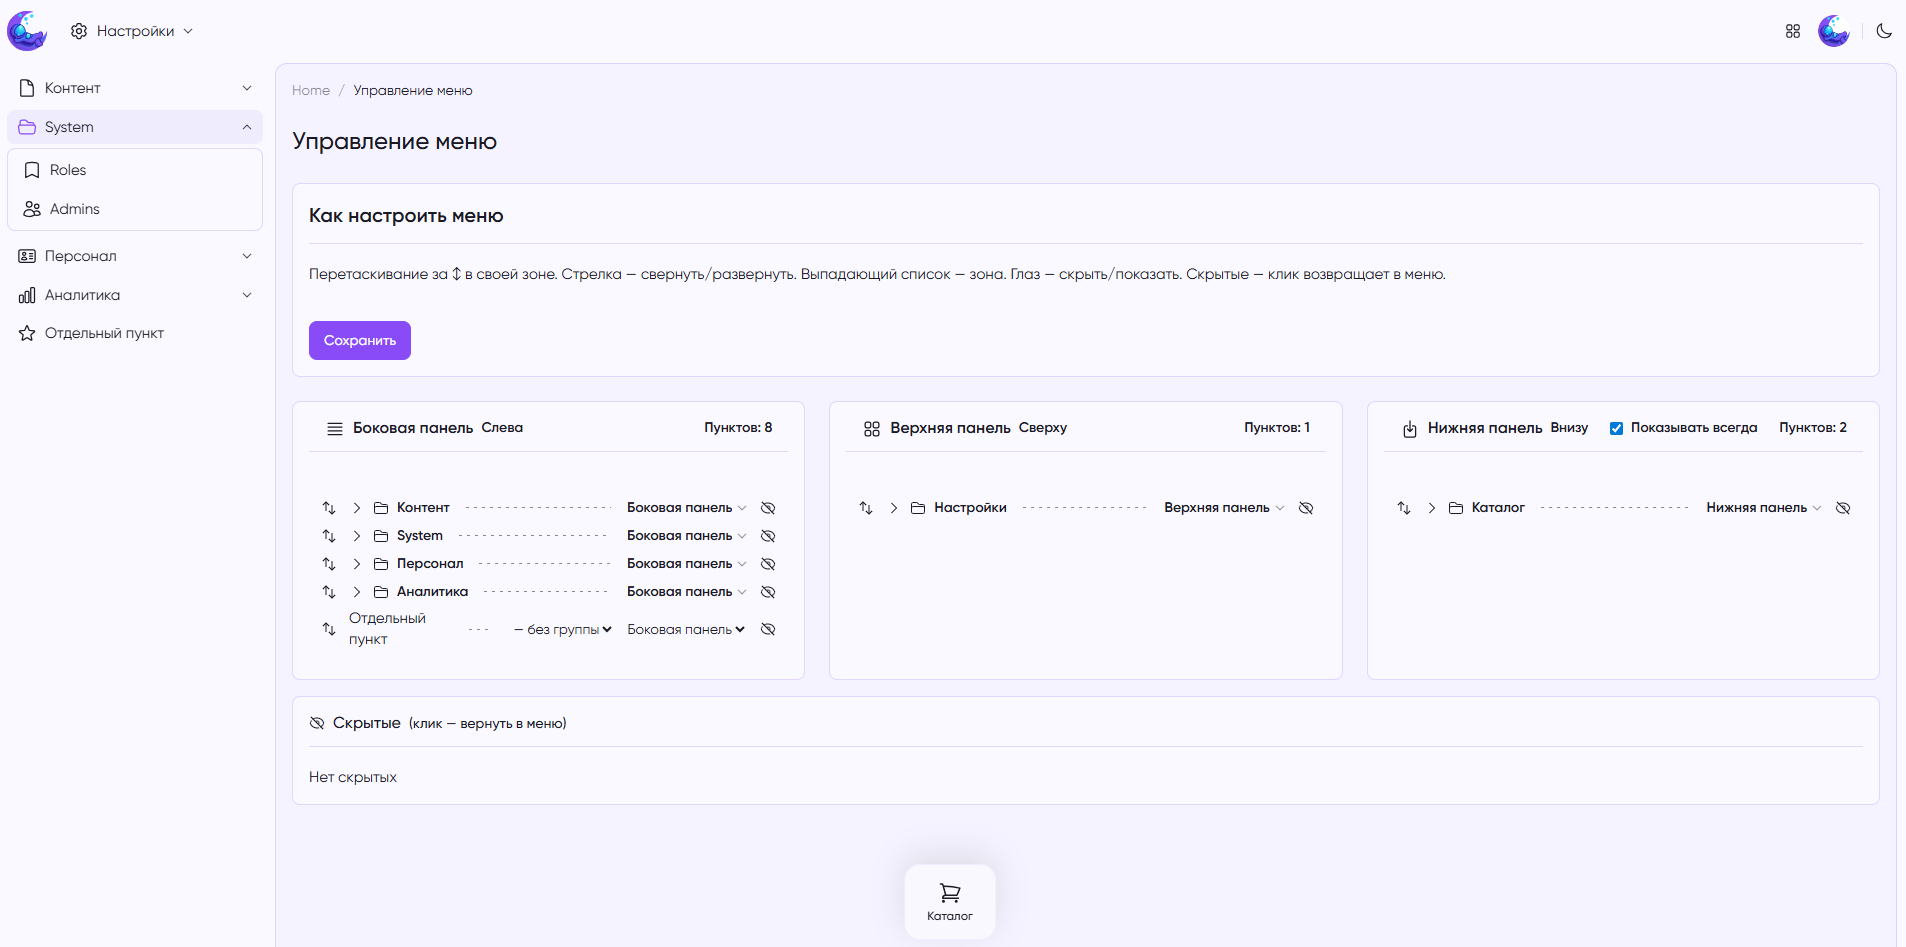This screenshot has width=1906, height=947.
Task: Click the folder icon beside Каталог
Action: (x=1454, y=507)
